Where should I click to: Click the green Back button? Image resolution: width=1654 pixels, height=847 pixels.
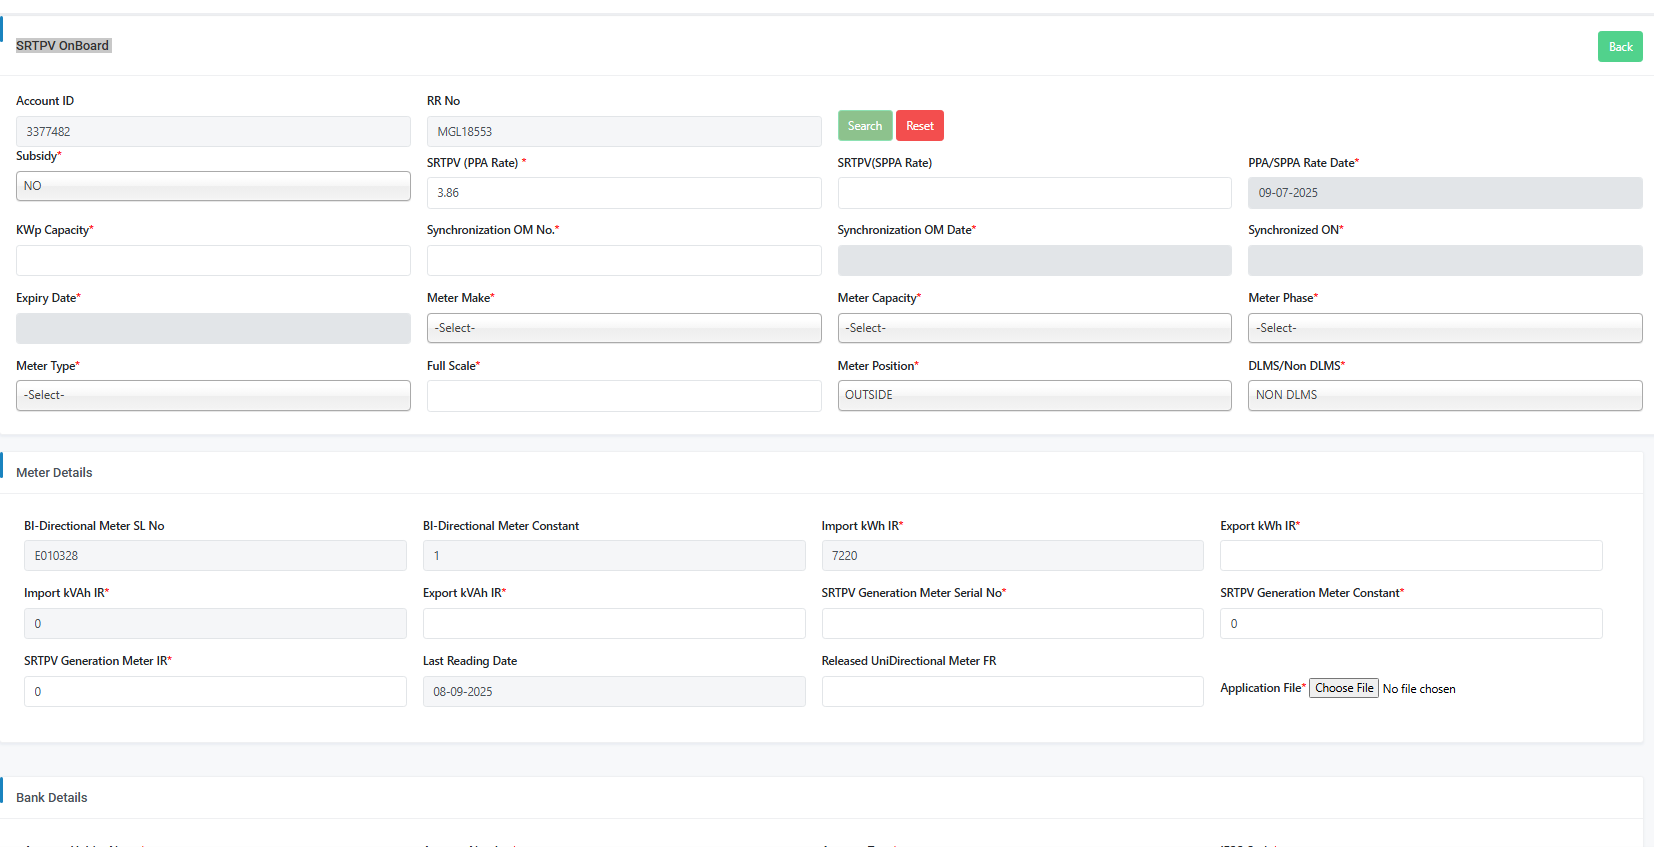point(1619,47)
